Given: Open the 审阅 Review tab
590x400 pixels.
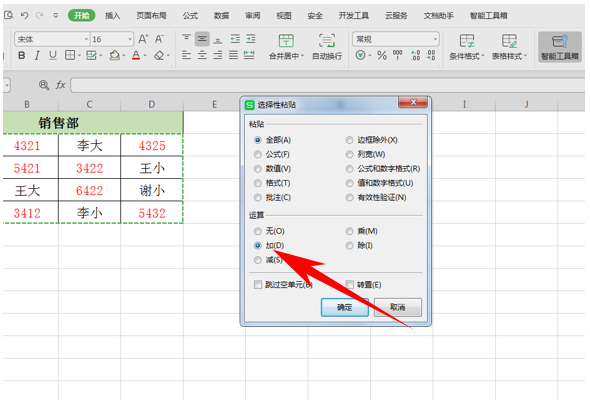Looking at the screenshot, I should tap(253, 15).
